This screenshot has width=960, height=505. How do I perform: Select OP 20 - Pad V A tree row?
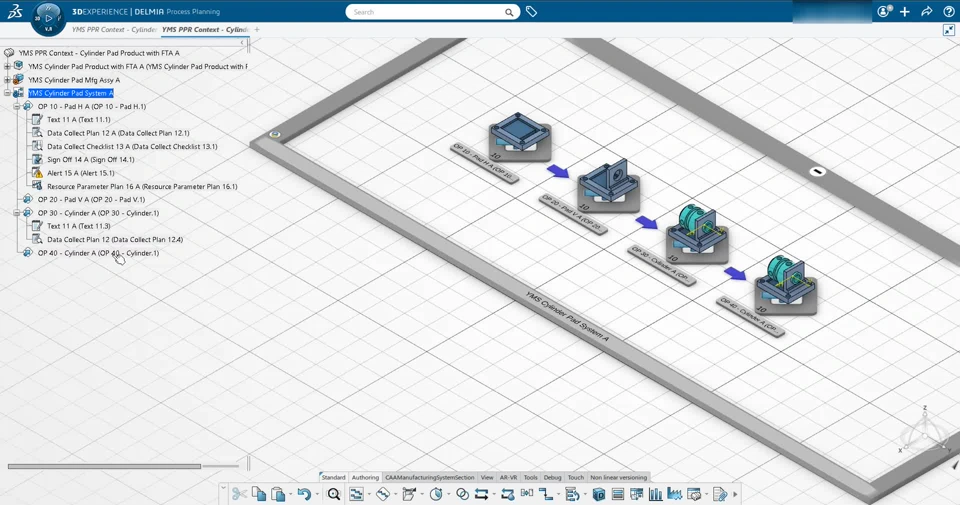[x=91, y=200]
